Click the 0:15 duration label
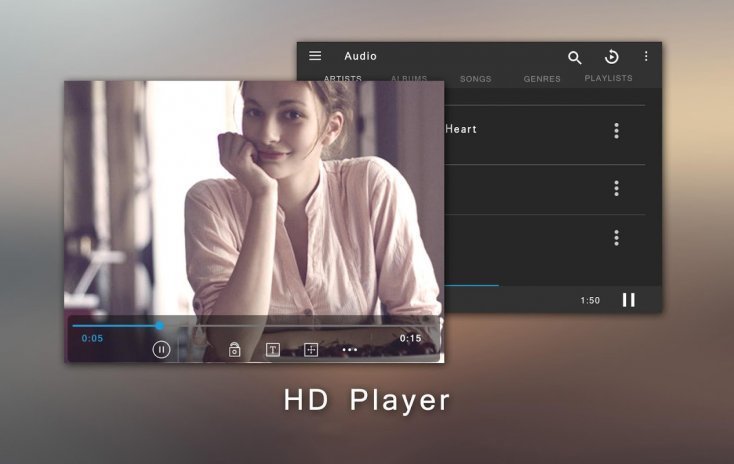The width and height of the screenshot is (734, 464). pyautogui.click(x=410, y=338)
